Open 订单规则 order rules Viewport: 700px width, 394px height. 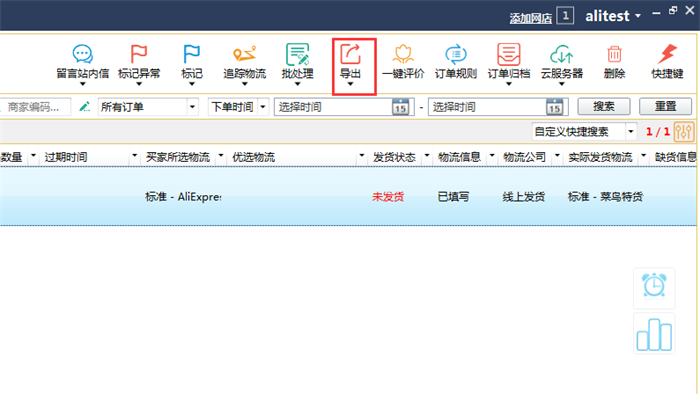click(x=456, y=54)
